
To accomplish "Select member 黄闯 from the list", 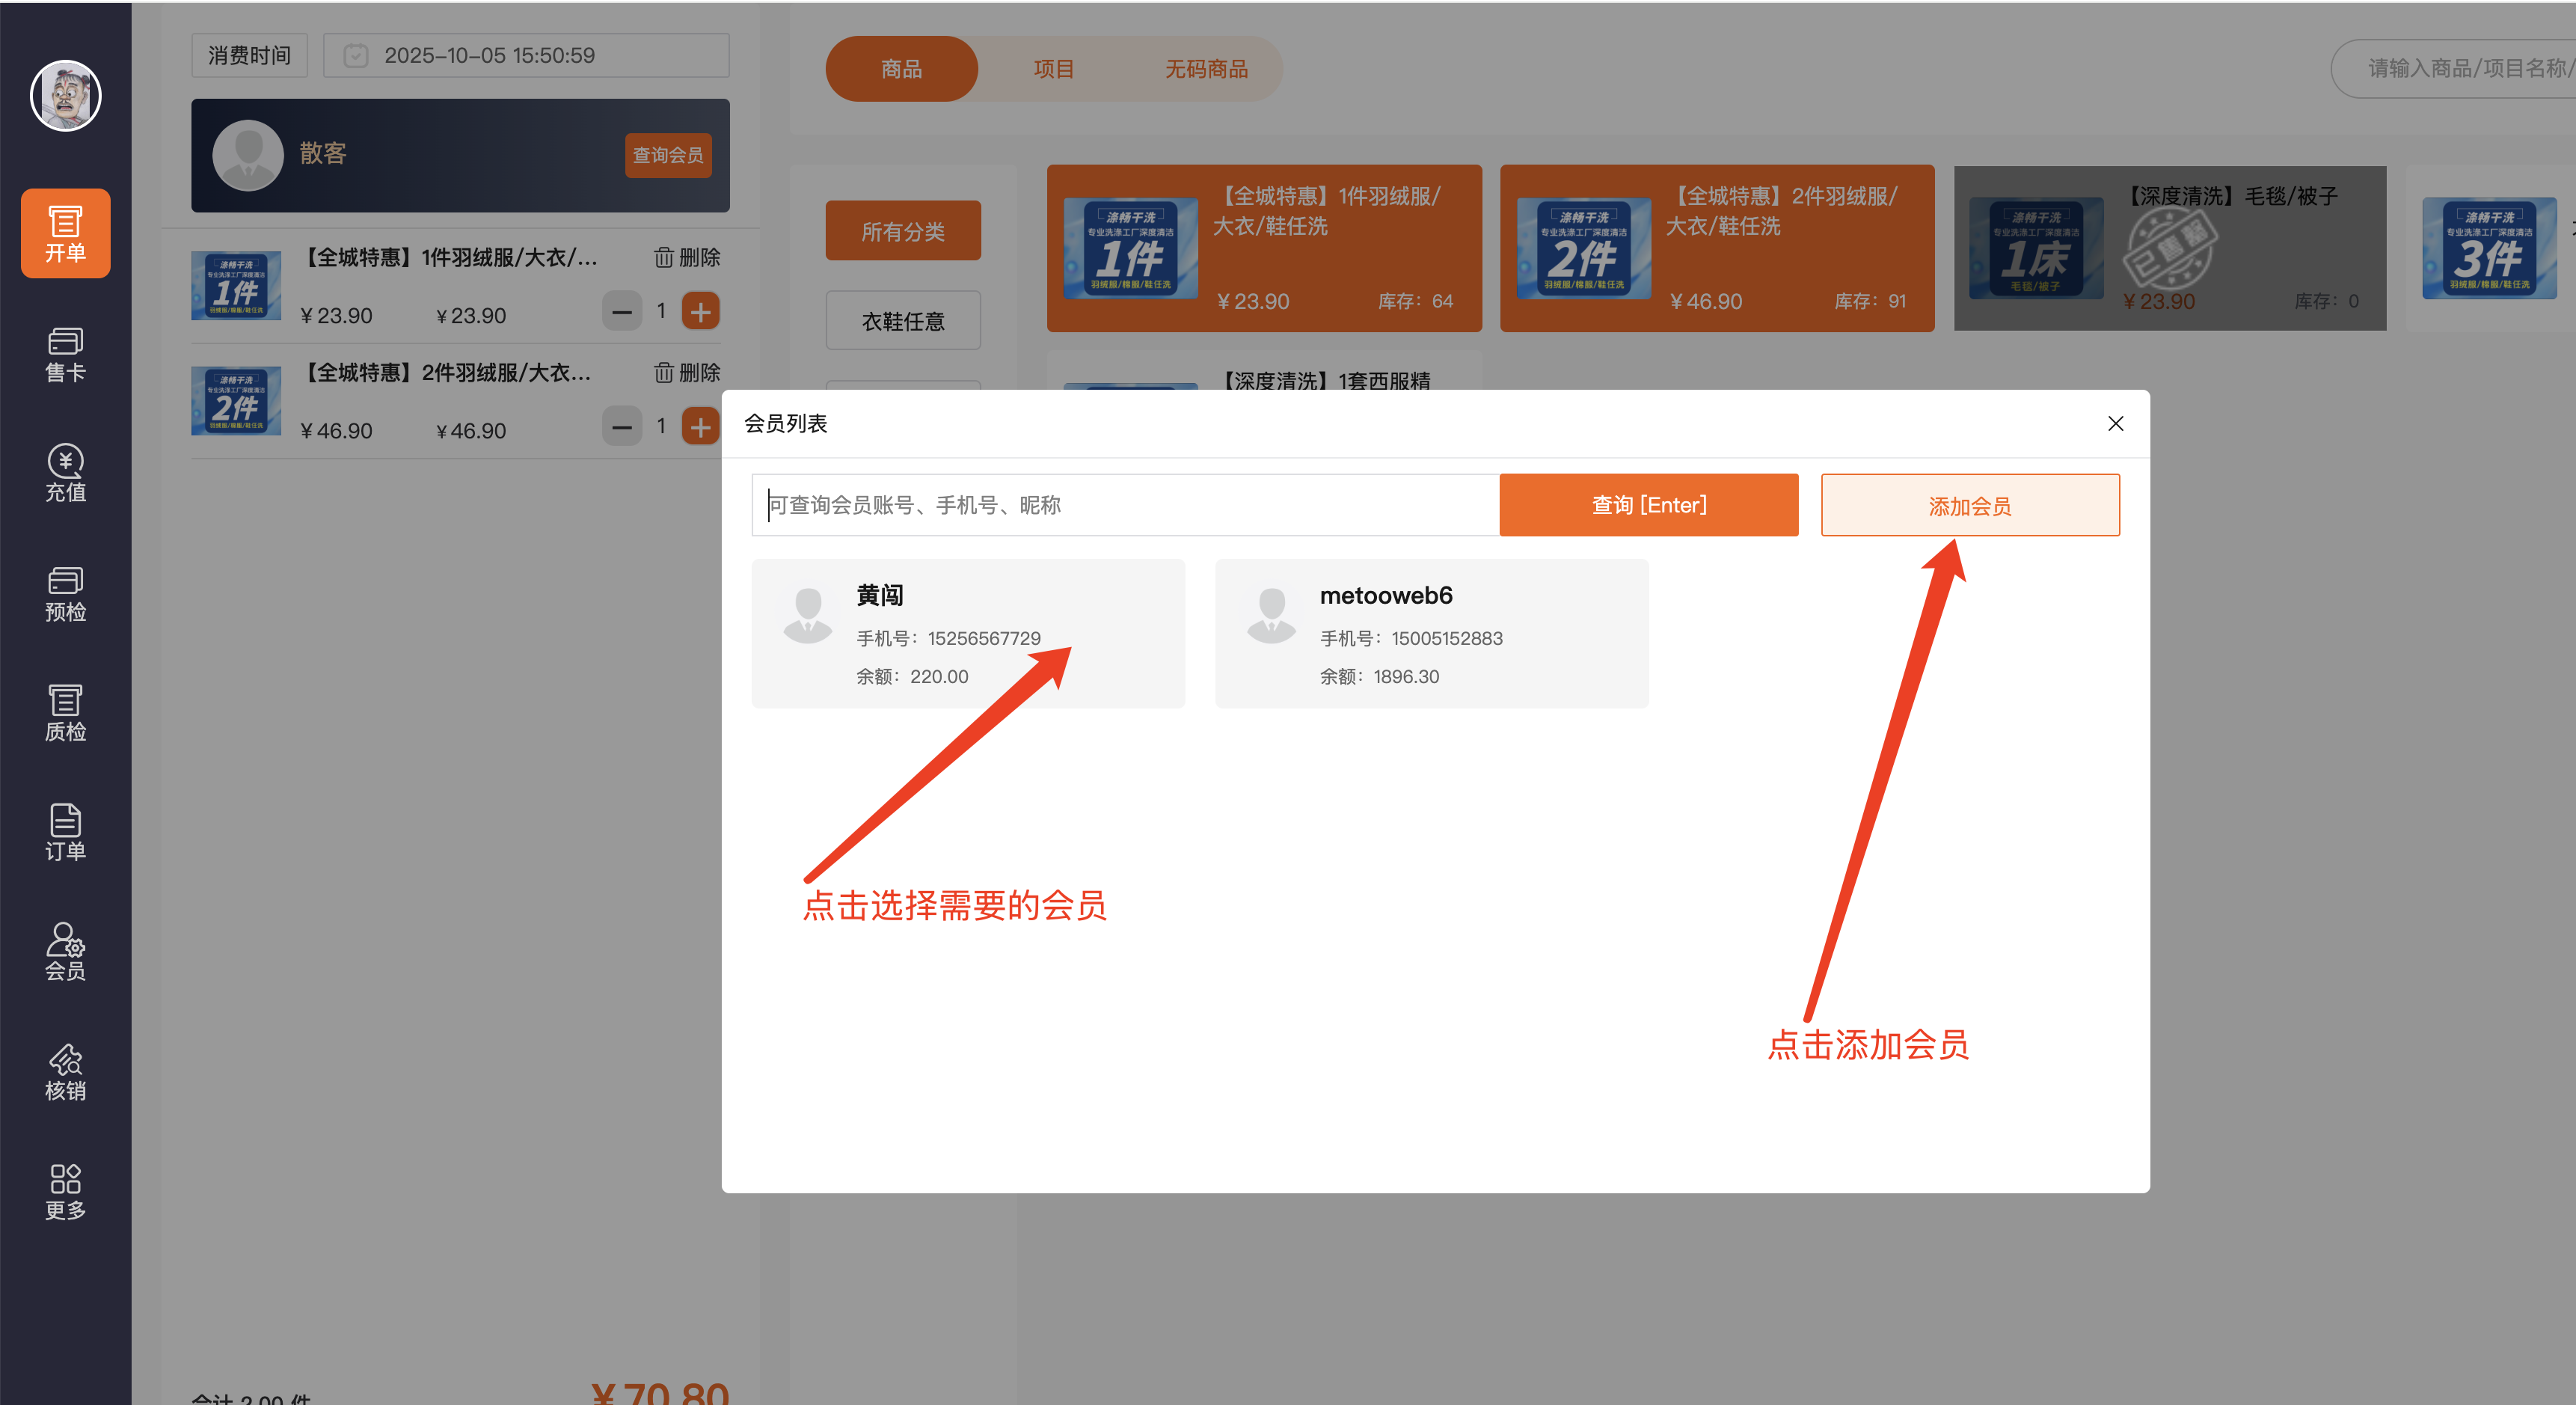I will (x=967, y=634).
